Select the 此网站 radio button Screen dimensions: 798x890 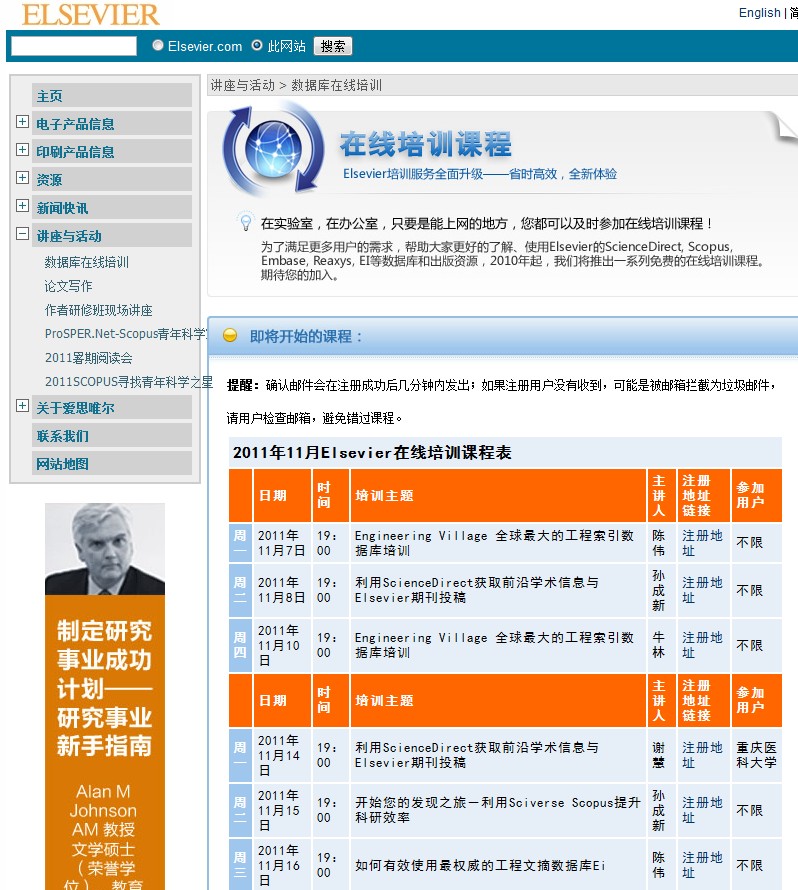[257, 45]
